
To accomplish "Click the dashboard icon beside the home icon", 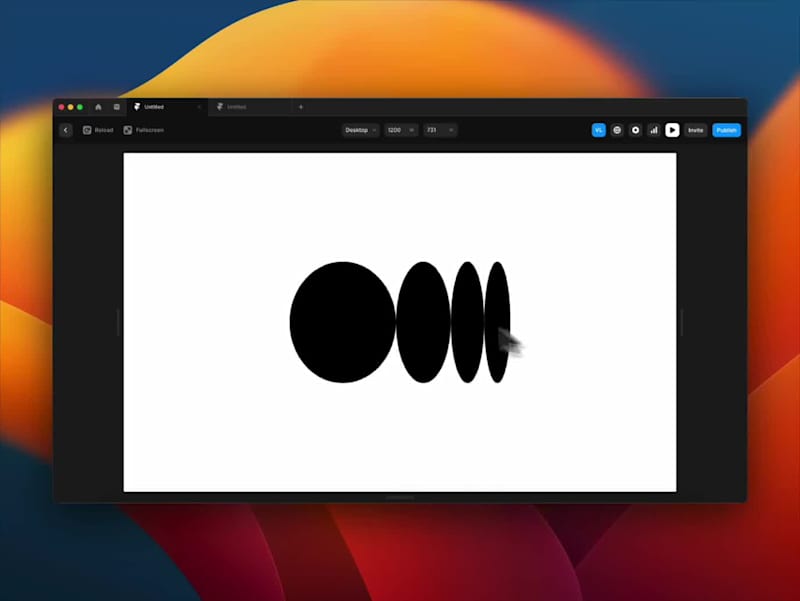I will (x=116, y=107).
